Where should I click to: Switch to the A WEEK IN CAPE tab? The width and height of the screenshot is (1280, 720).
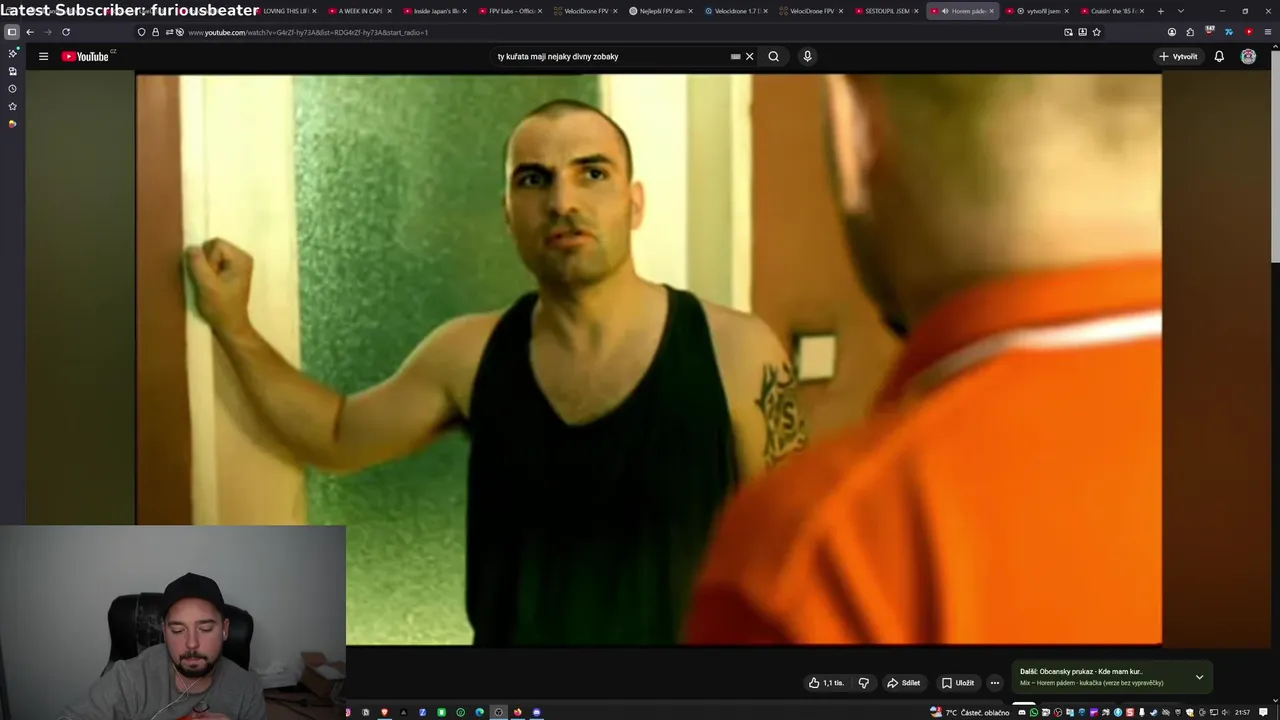click(x=360, y=11)
